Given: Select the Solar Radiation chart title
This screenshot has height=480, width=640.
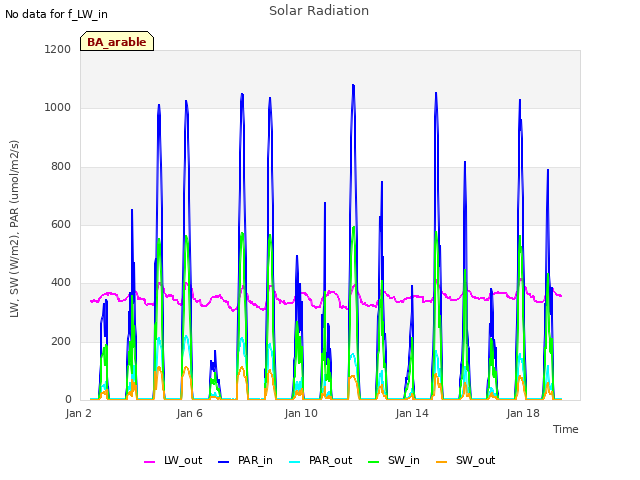Looking at the screenshot, I should tap(319, 11).
